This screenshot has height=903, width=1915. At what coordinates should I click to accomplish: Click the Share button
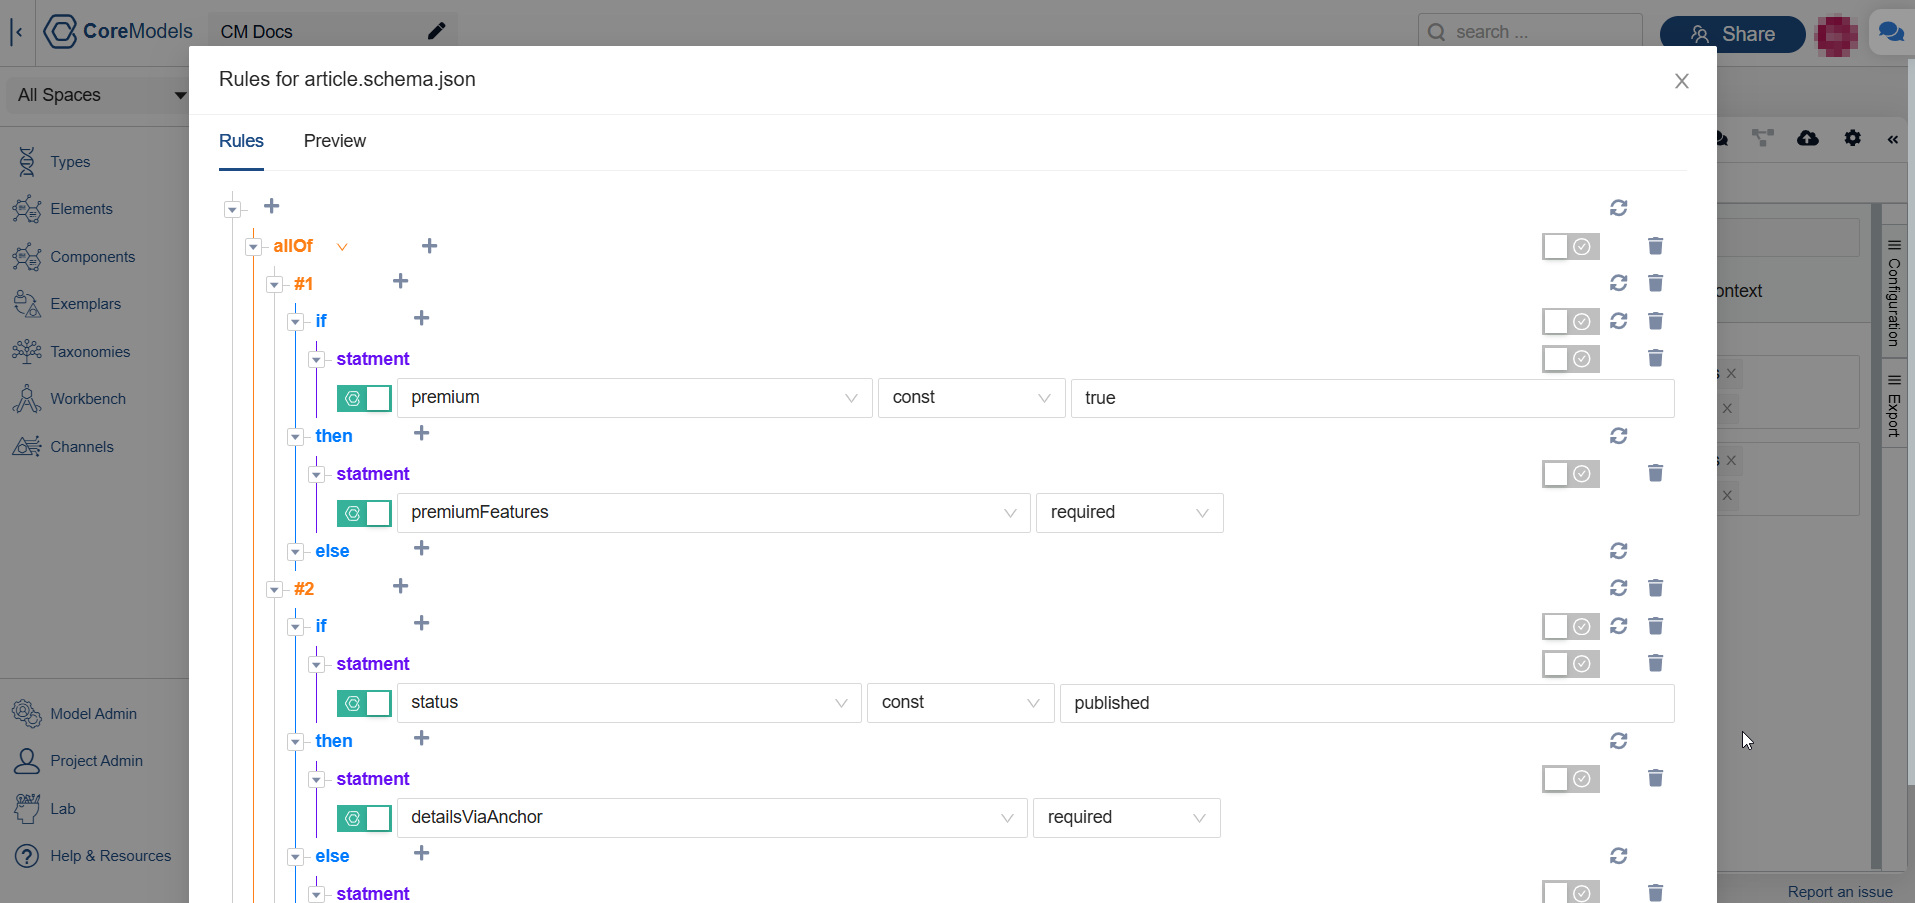tap(1731, 34)
